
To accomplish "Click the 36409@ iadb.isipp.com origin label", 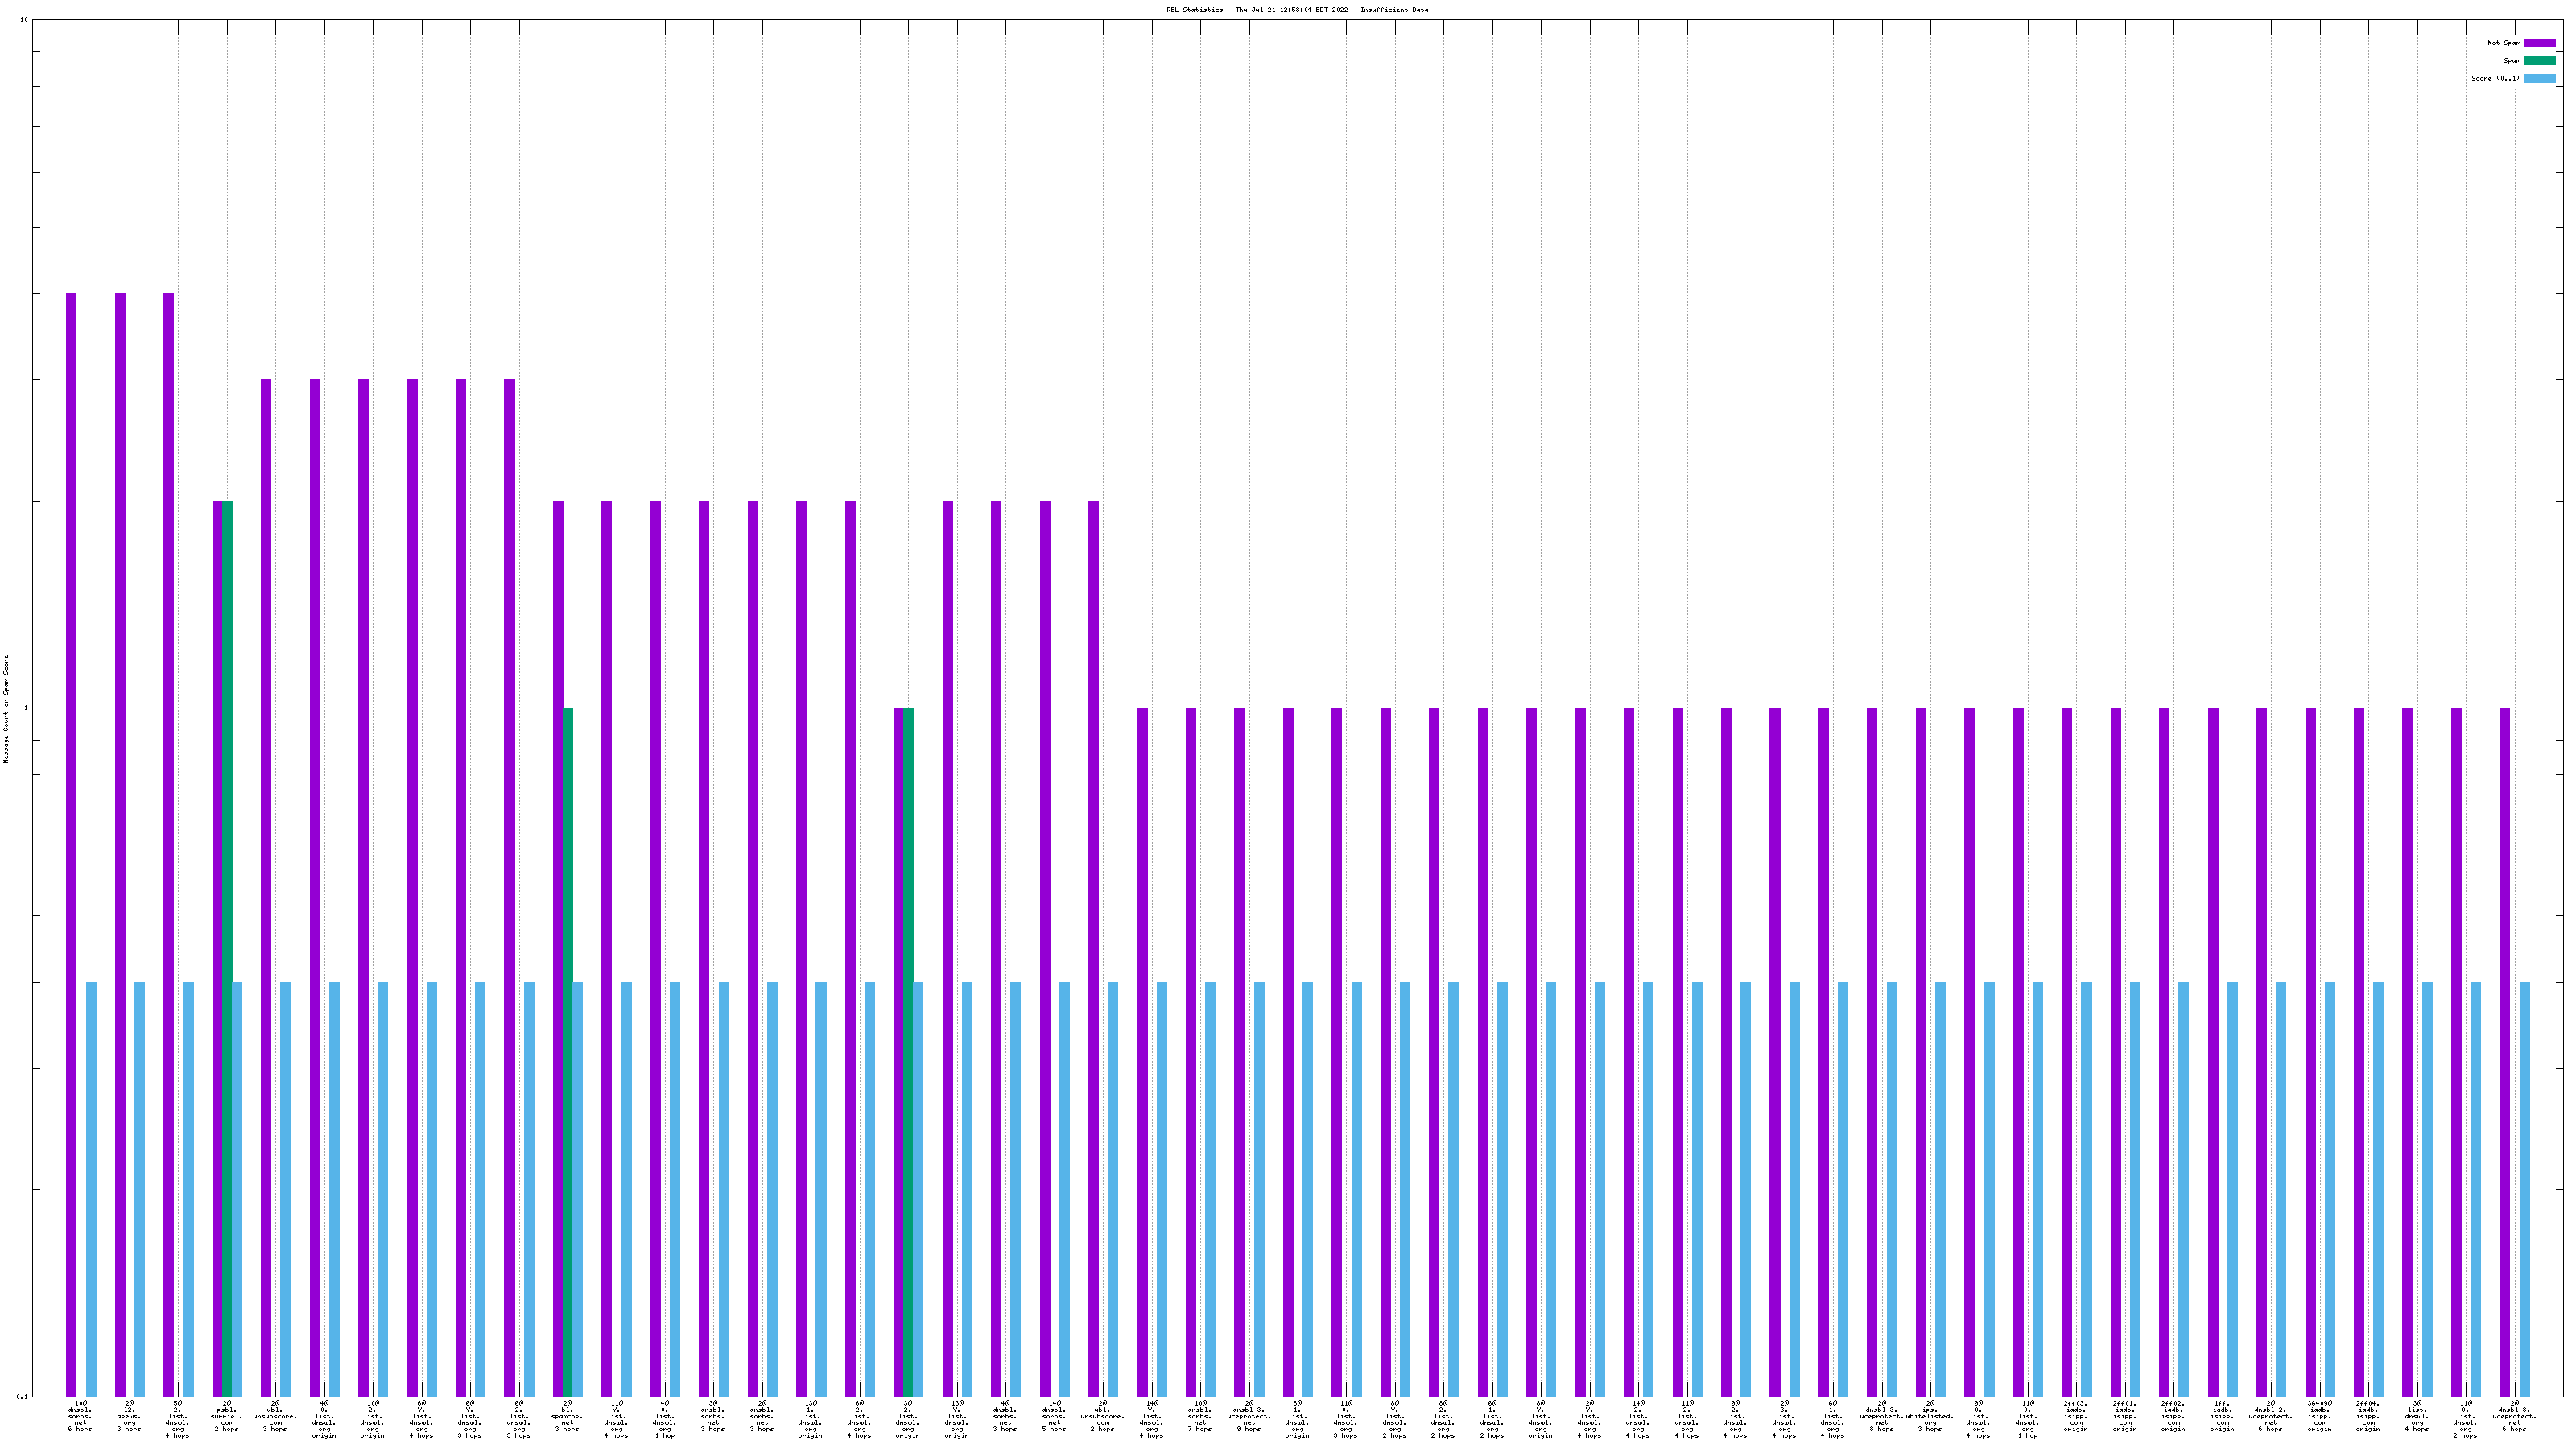I will (2319, 1416).
